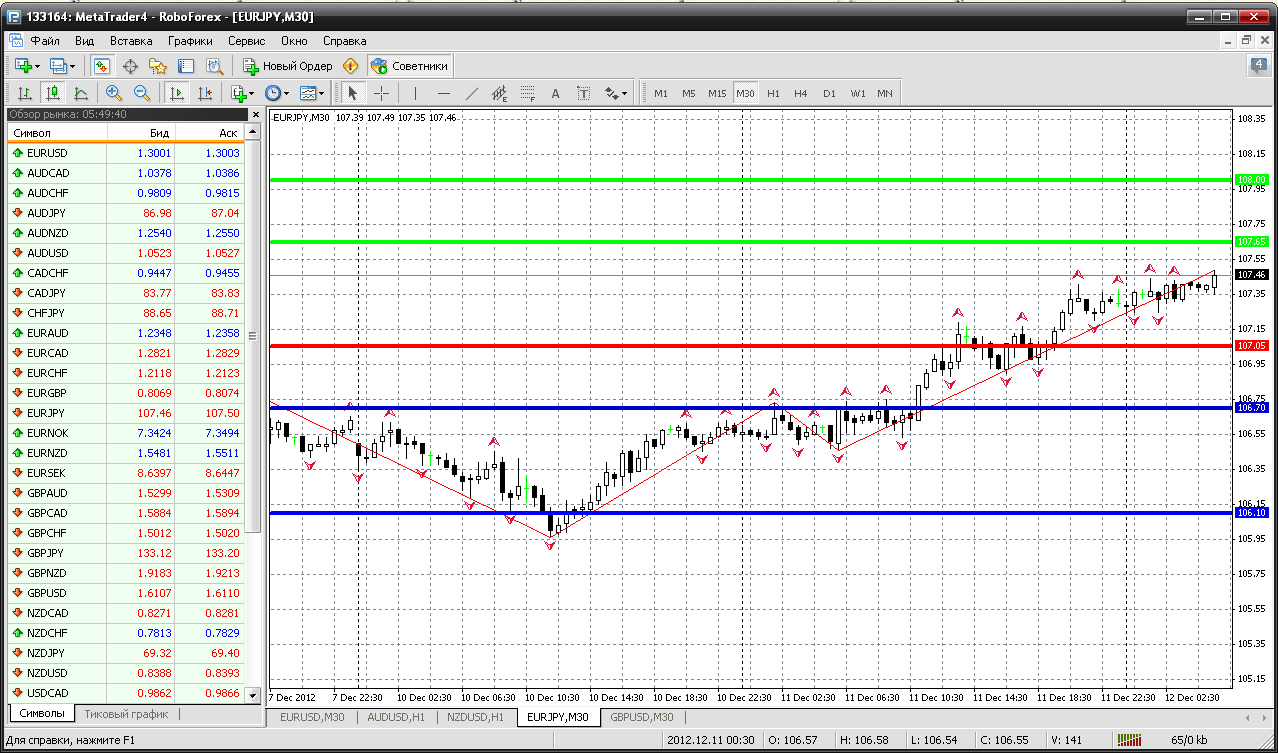1278x753 pixels.
Task: Toggle the Navigator folder-star icon
Action: (158, 66)
